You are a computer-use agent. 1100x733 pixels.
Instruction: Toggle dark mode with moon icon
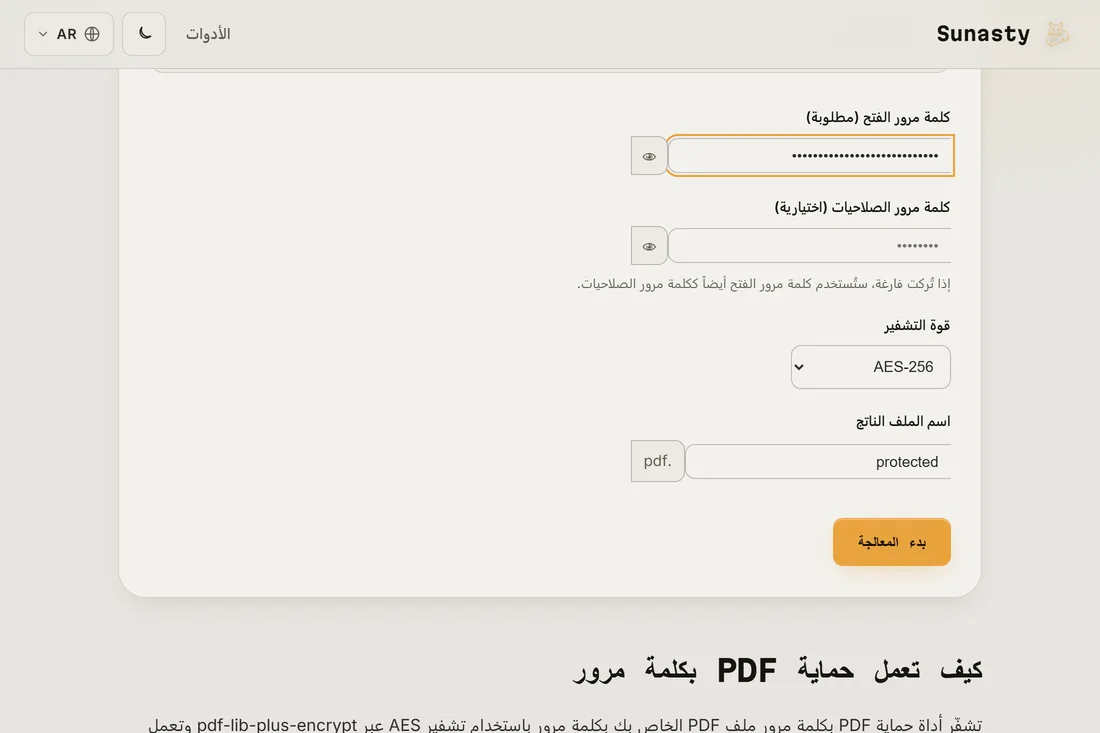(x=144, y=34)
